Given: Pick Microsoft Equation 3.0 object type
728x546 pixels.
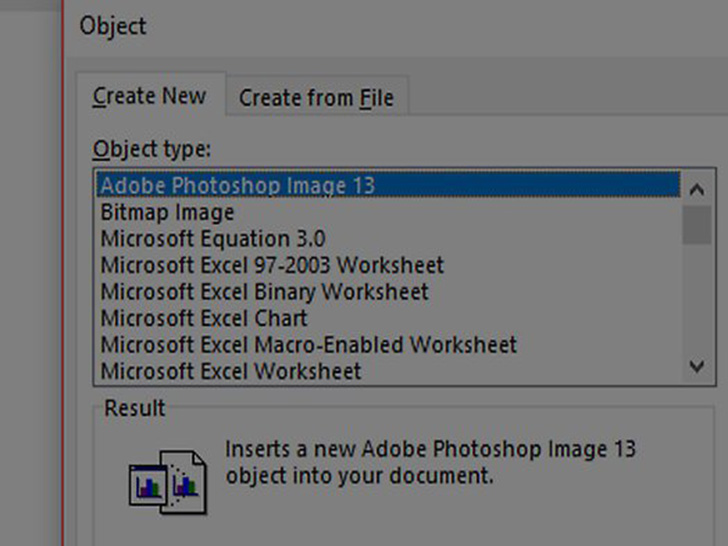Looking at the screenshot, I should pos(212,239).
